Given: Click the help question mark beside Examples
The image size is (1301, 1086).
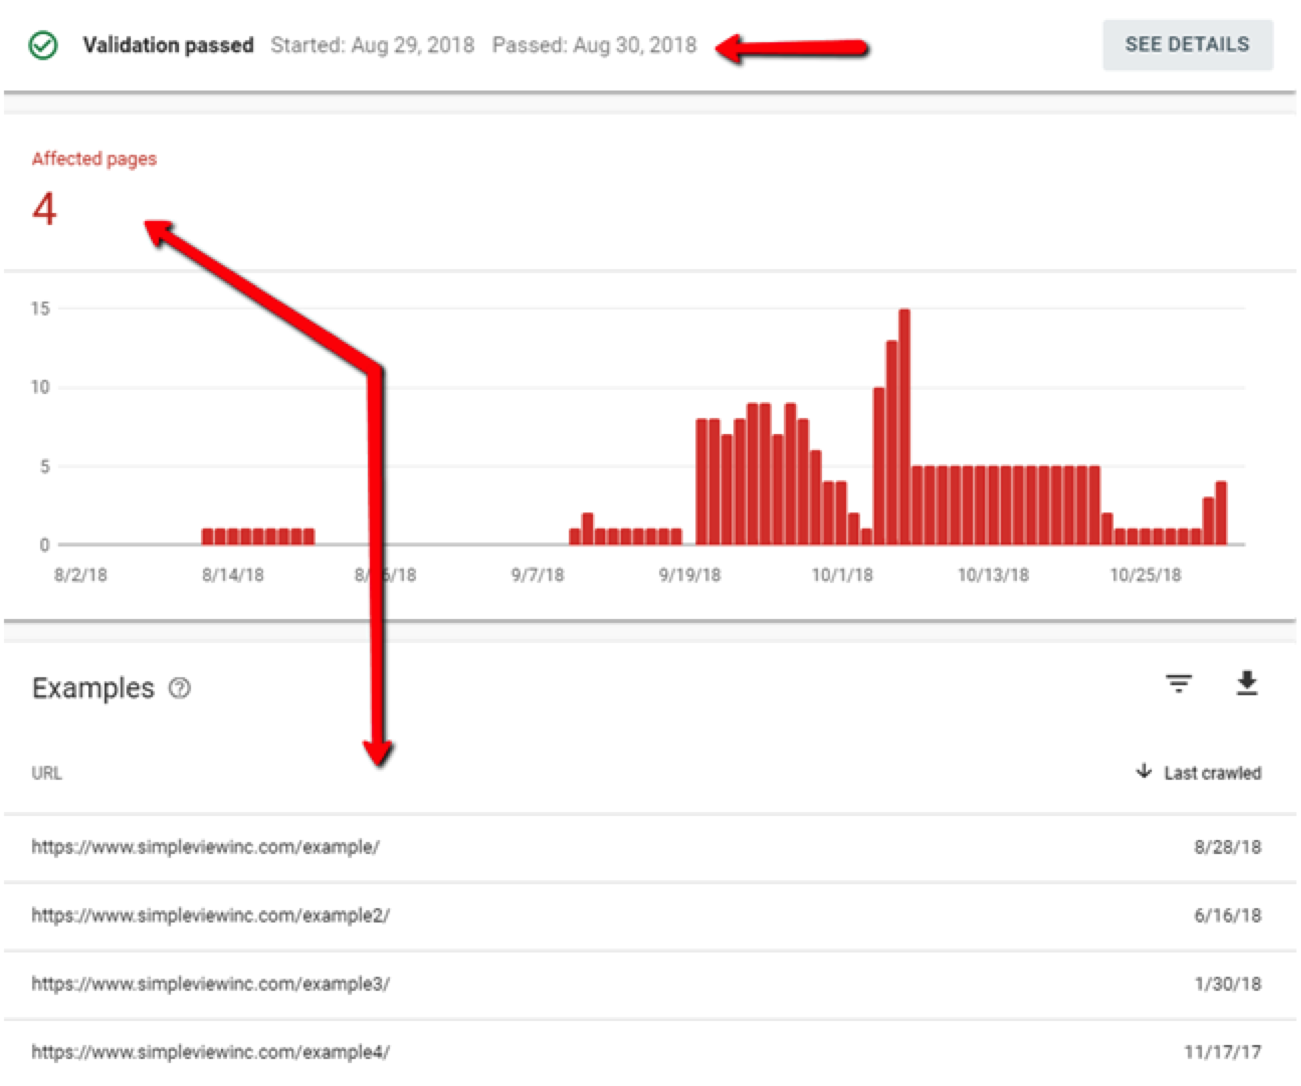Looking at the screenshot, I should [180, 688].
